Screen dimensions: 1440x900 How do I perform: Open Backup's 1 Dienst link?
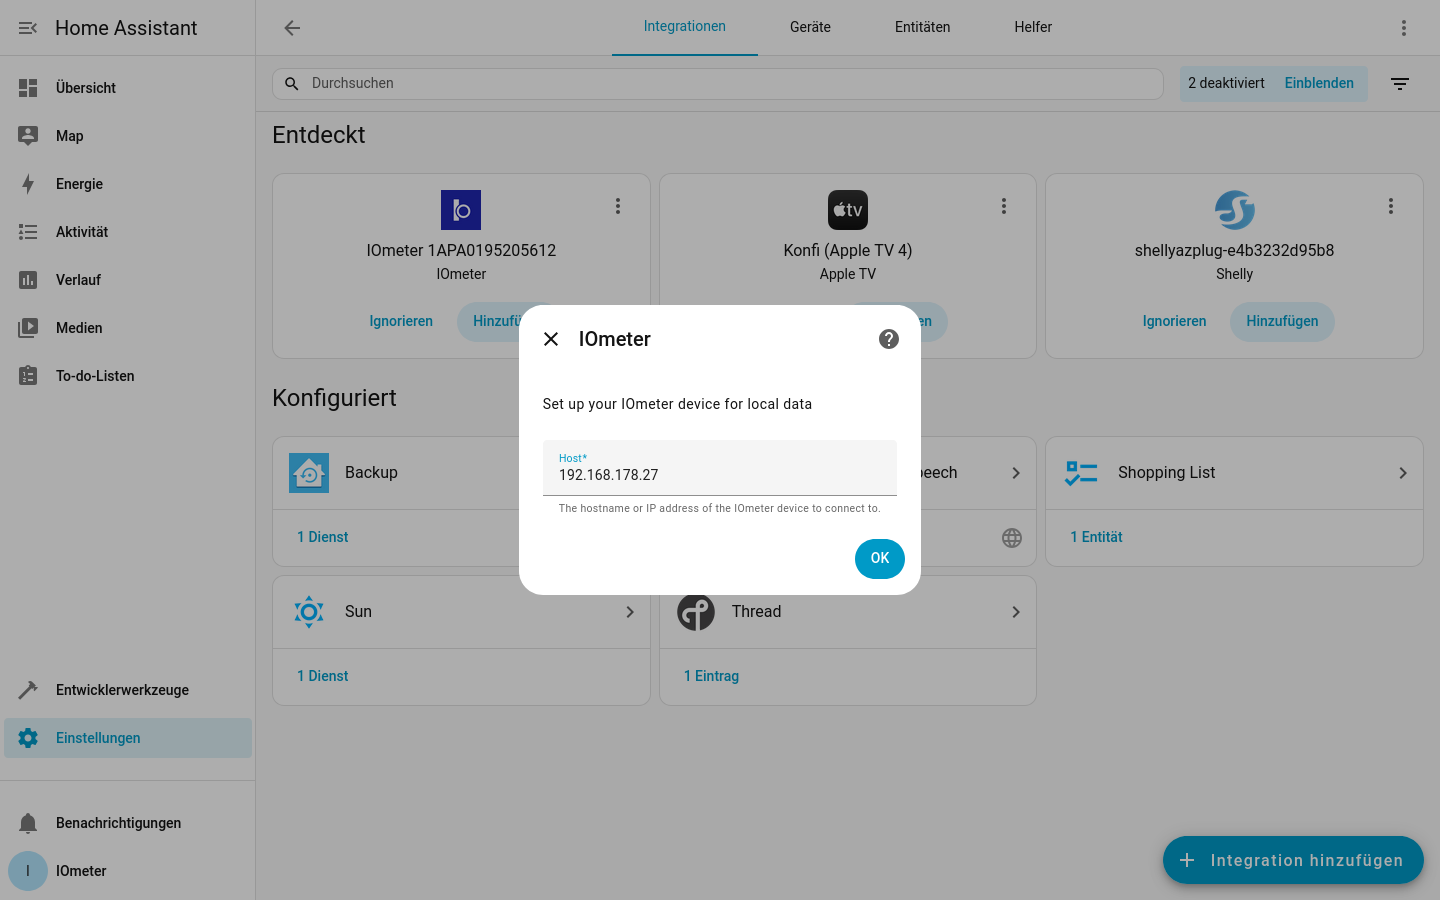click(323, 538)
